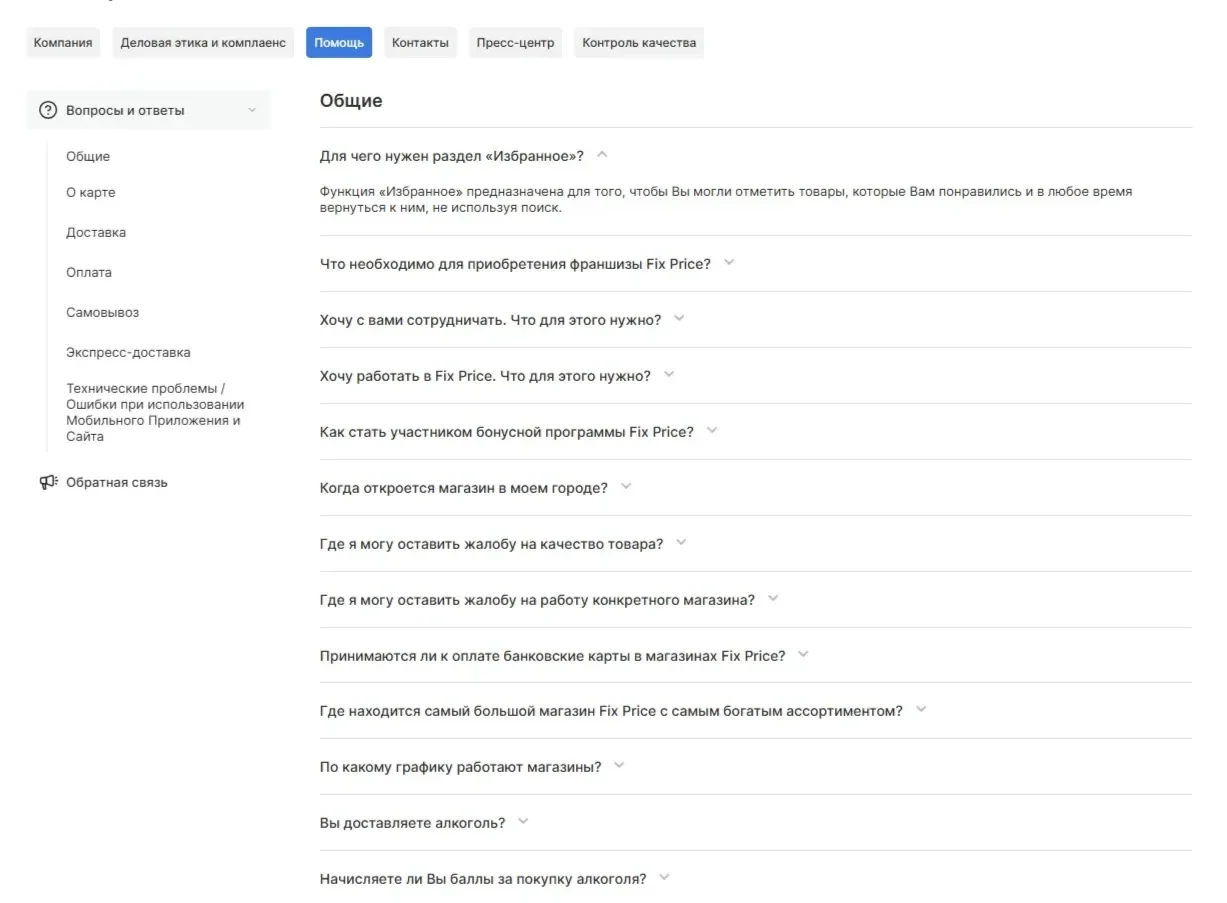The width and height of the screenshot is (1227, 903).
Task: Click the megaphone icon next to Обратная связь
Action: click(48, 482)
